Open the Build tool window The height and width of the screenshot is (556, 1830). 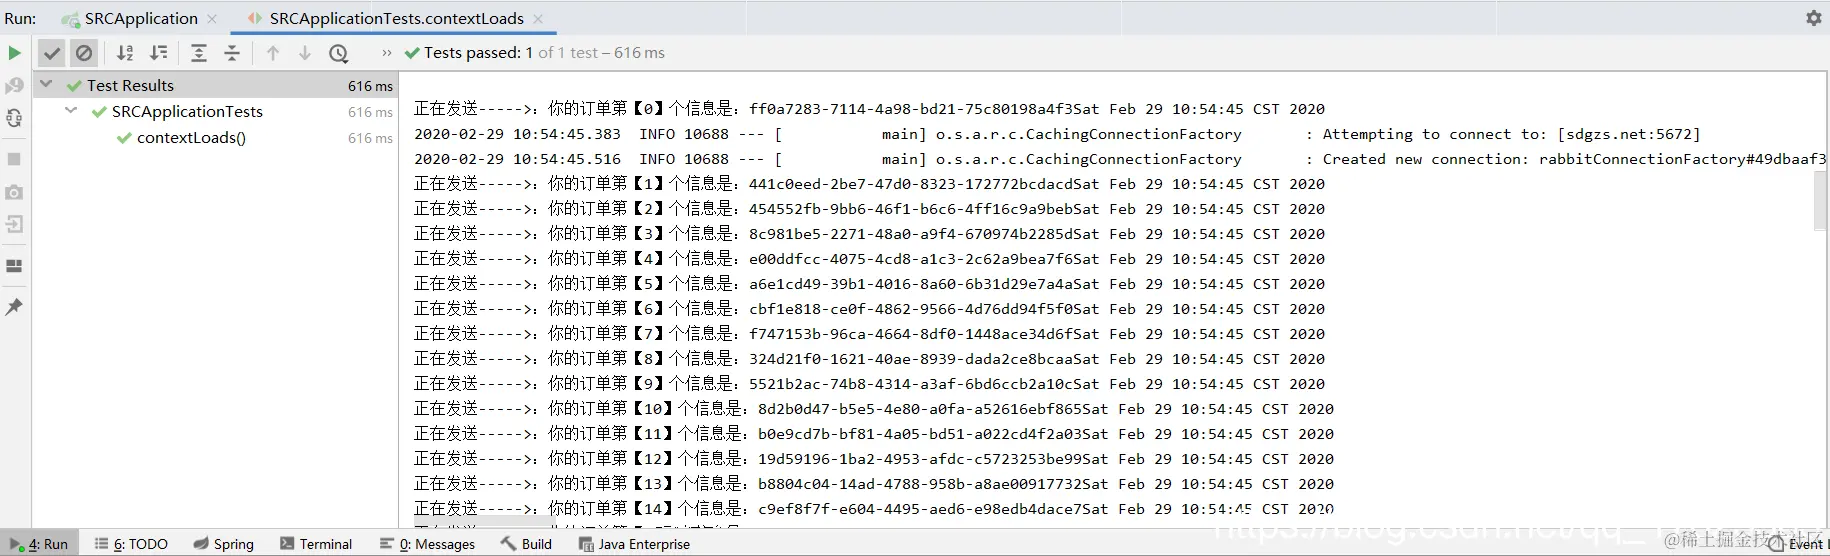[527, 544]
